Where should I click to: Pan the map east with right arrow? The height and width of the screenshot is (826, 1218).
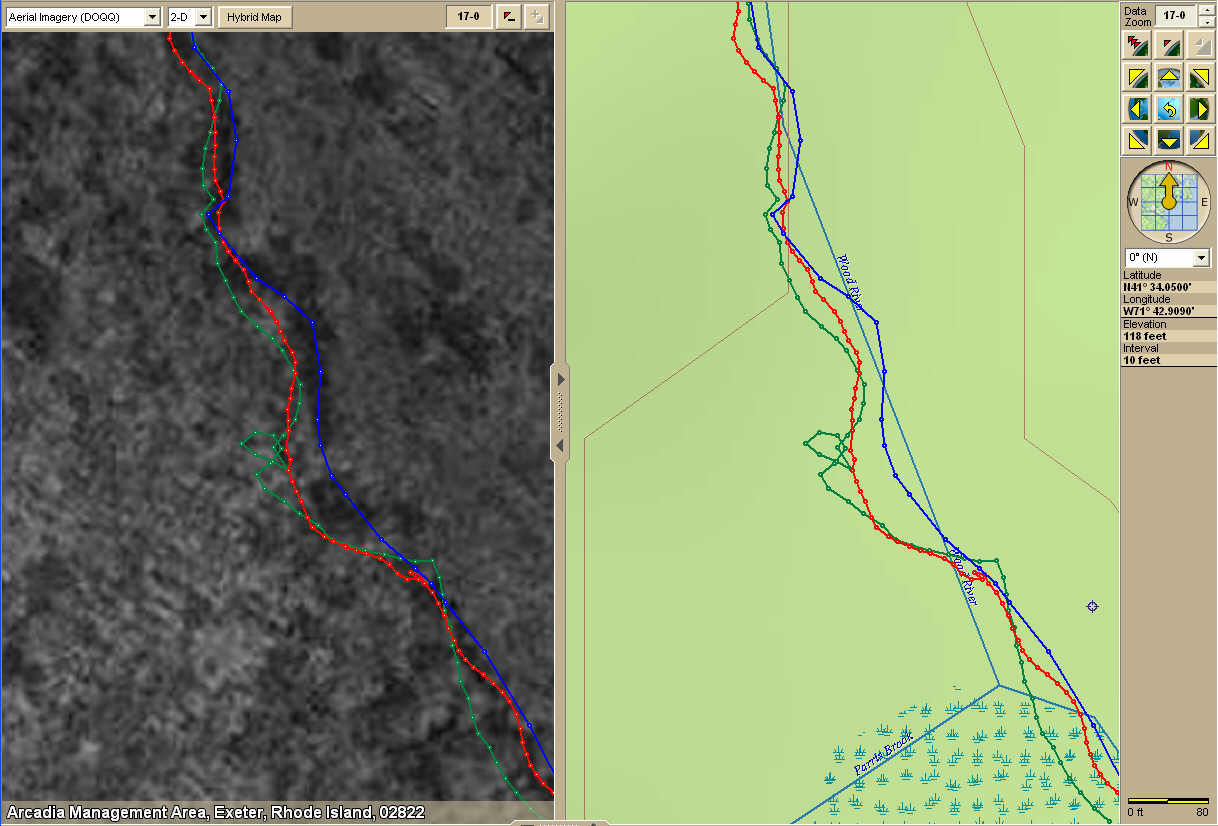(x=1199, y=108)
